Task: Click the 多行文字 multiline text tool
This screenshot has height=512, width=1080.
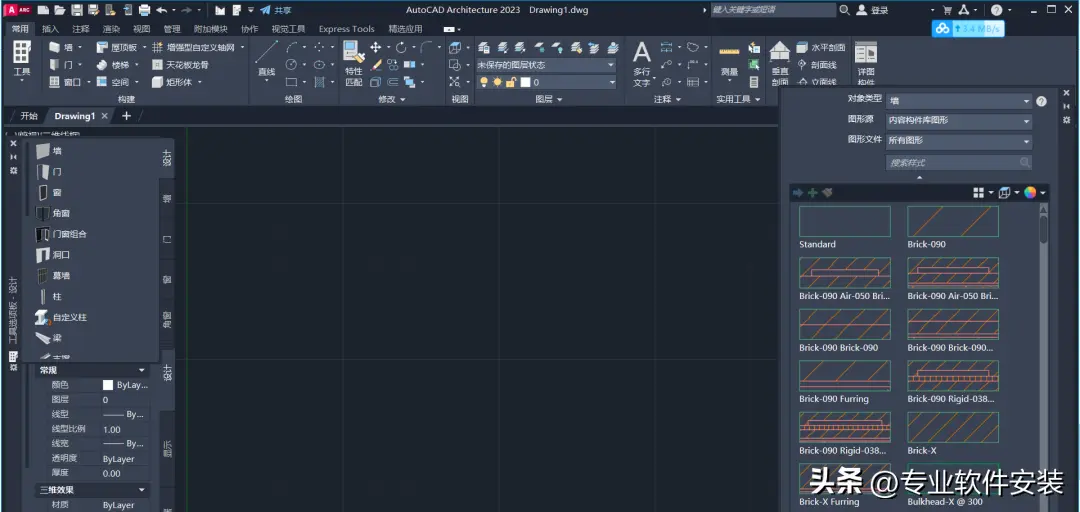Action: coord(641,63)
